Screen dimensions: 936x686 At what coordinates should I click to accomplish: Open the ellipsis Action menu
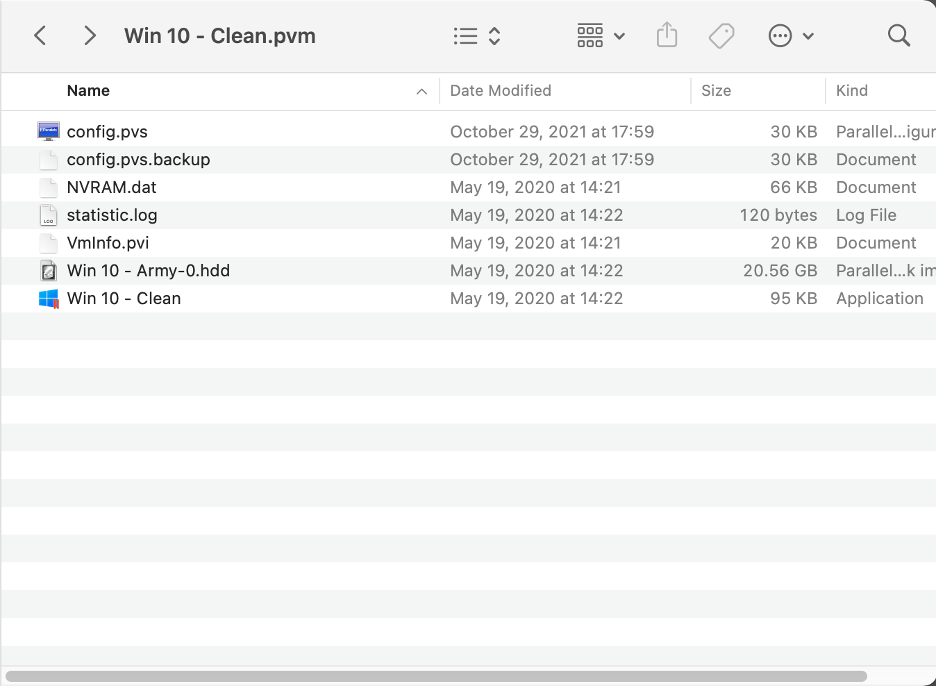(x=790, y=36)
